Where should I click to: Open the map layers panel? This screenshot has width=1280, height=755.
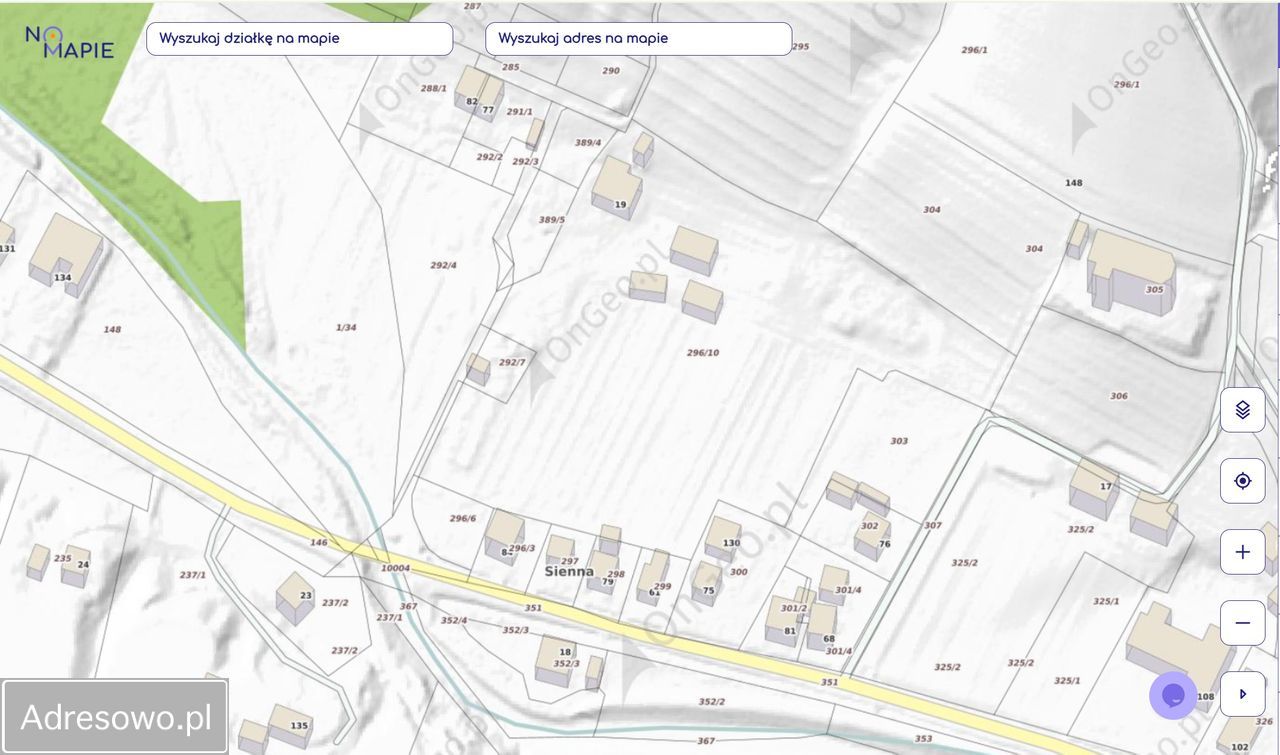click(1242, 410)
